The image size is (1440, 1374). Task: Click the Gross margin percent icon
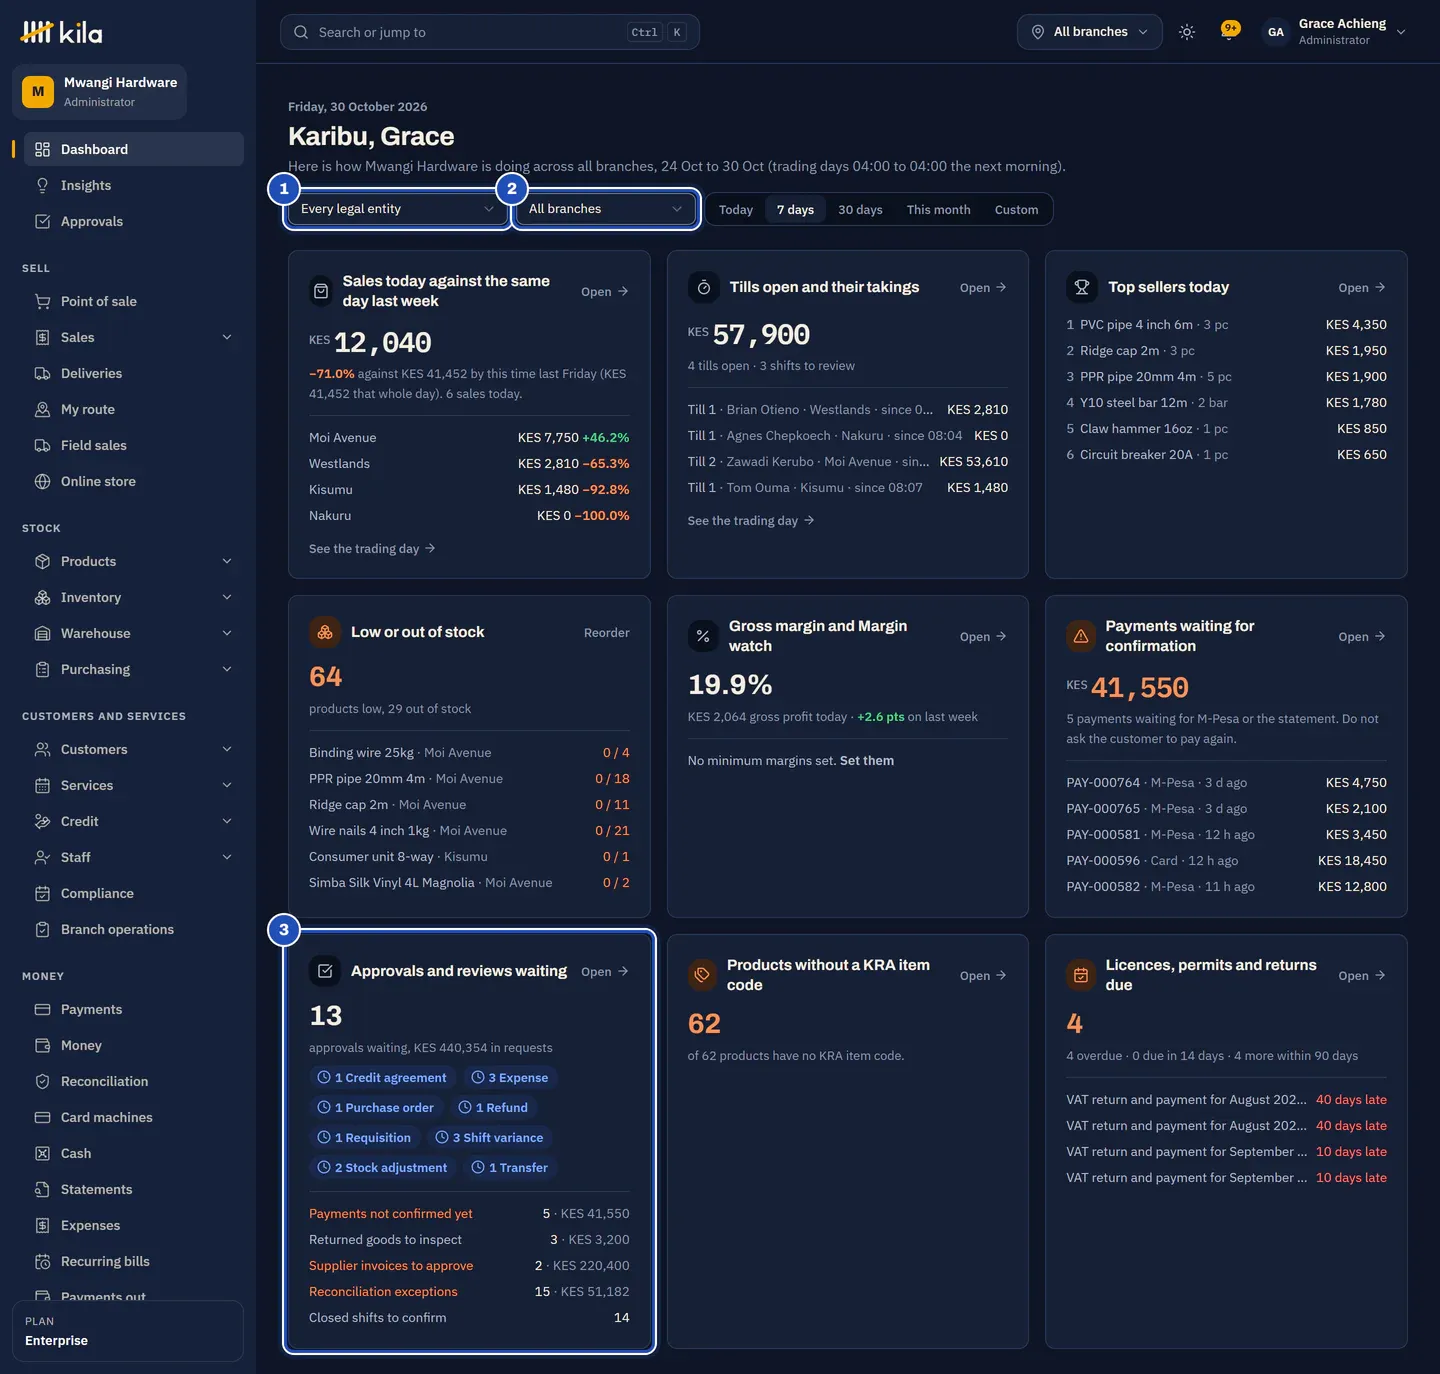[703, 636]
